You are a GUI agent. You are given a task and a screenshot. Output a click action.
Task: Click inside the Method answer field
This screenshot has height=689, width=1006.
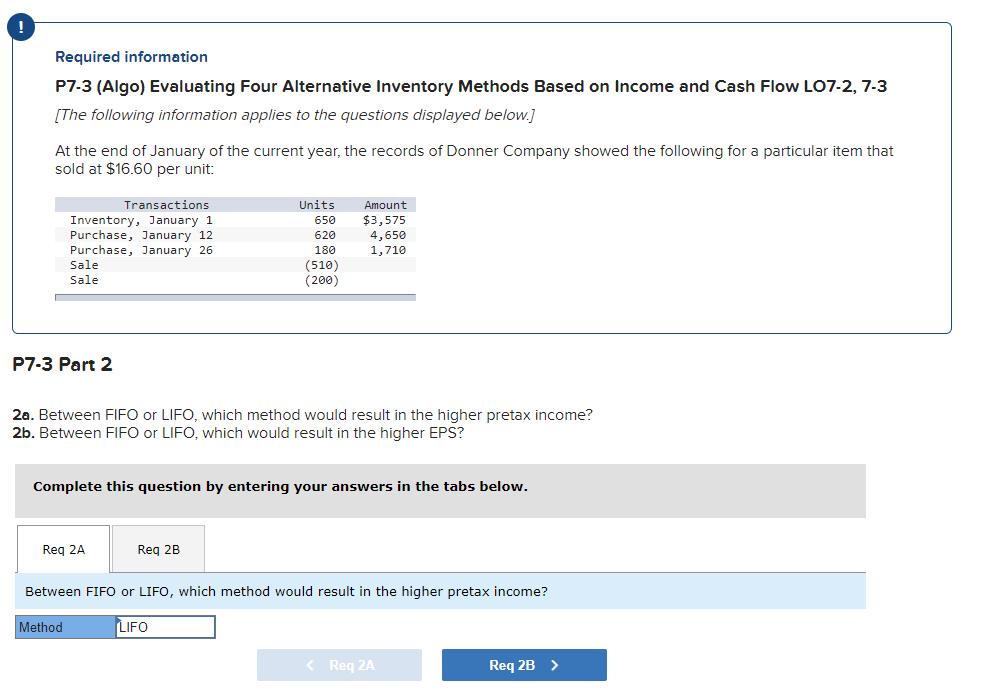(x=165, y=626)
